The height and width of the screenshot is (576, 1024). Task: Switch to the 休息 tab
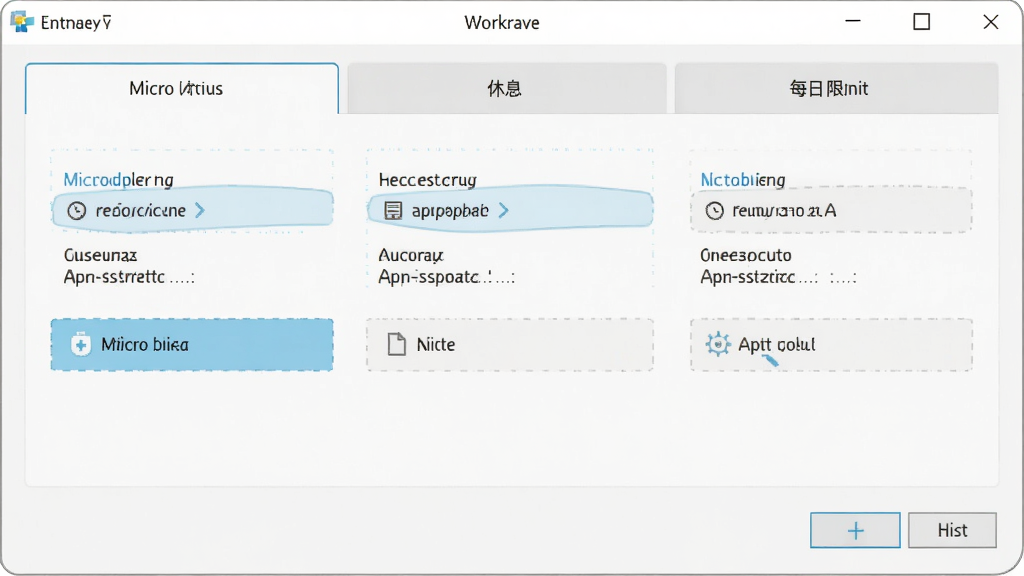pyautogui.click(x=507, y=89)
